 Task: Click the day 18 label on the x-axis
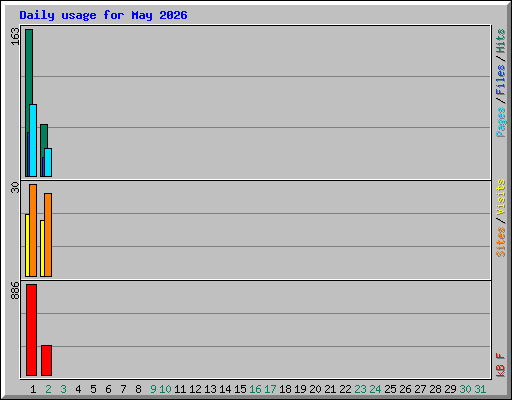coord(285,389)
